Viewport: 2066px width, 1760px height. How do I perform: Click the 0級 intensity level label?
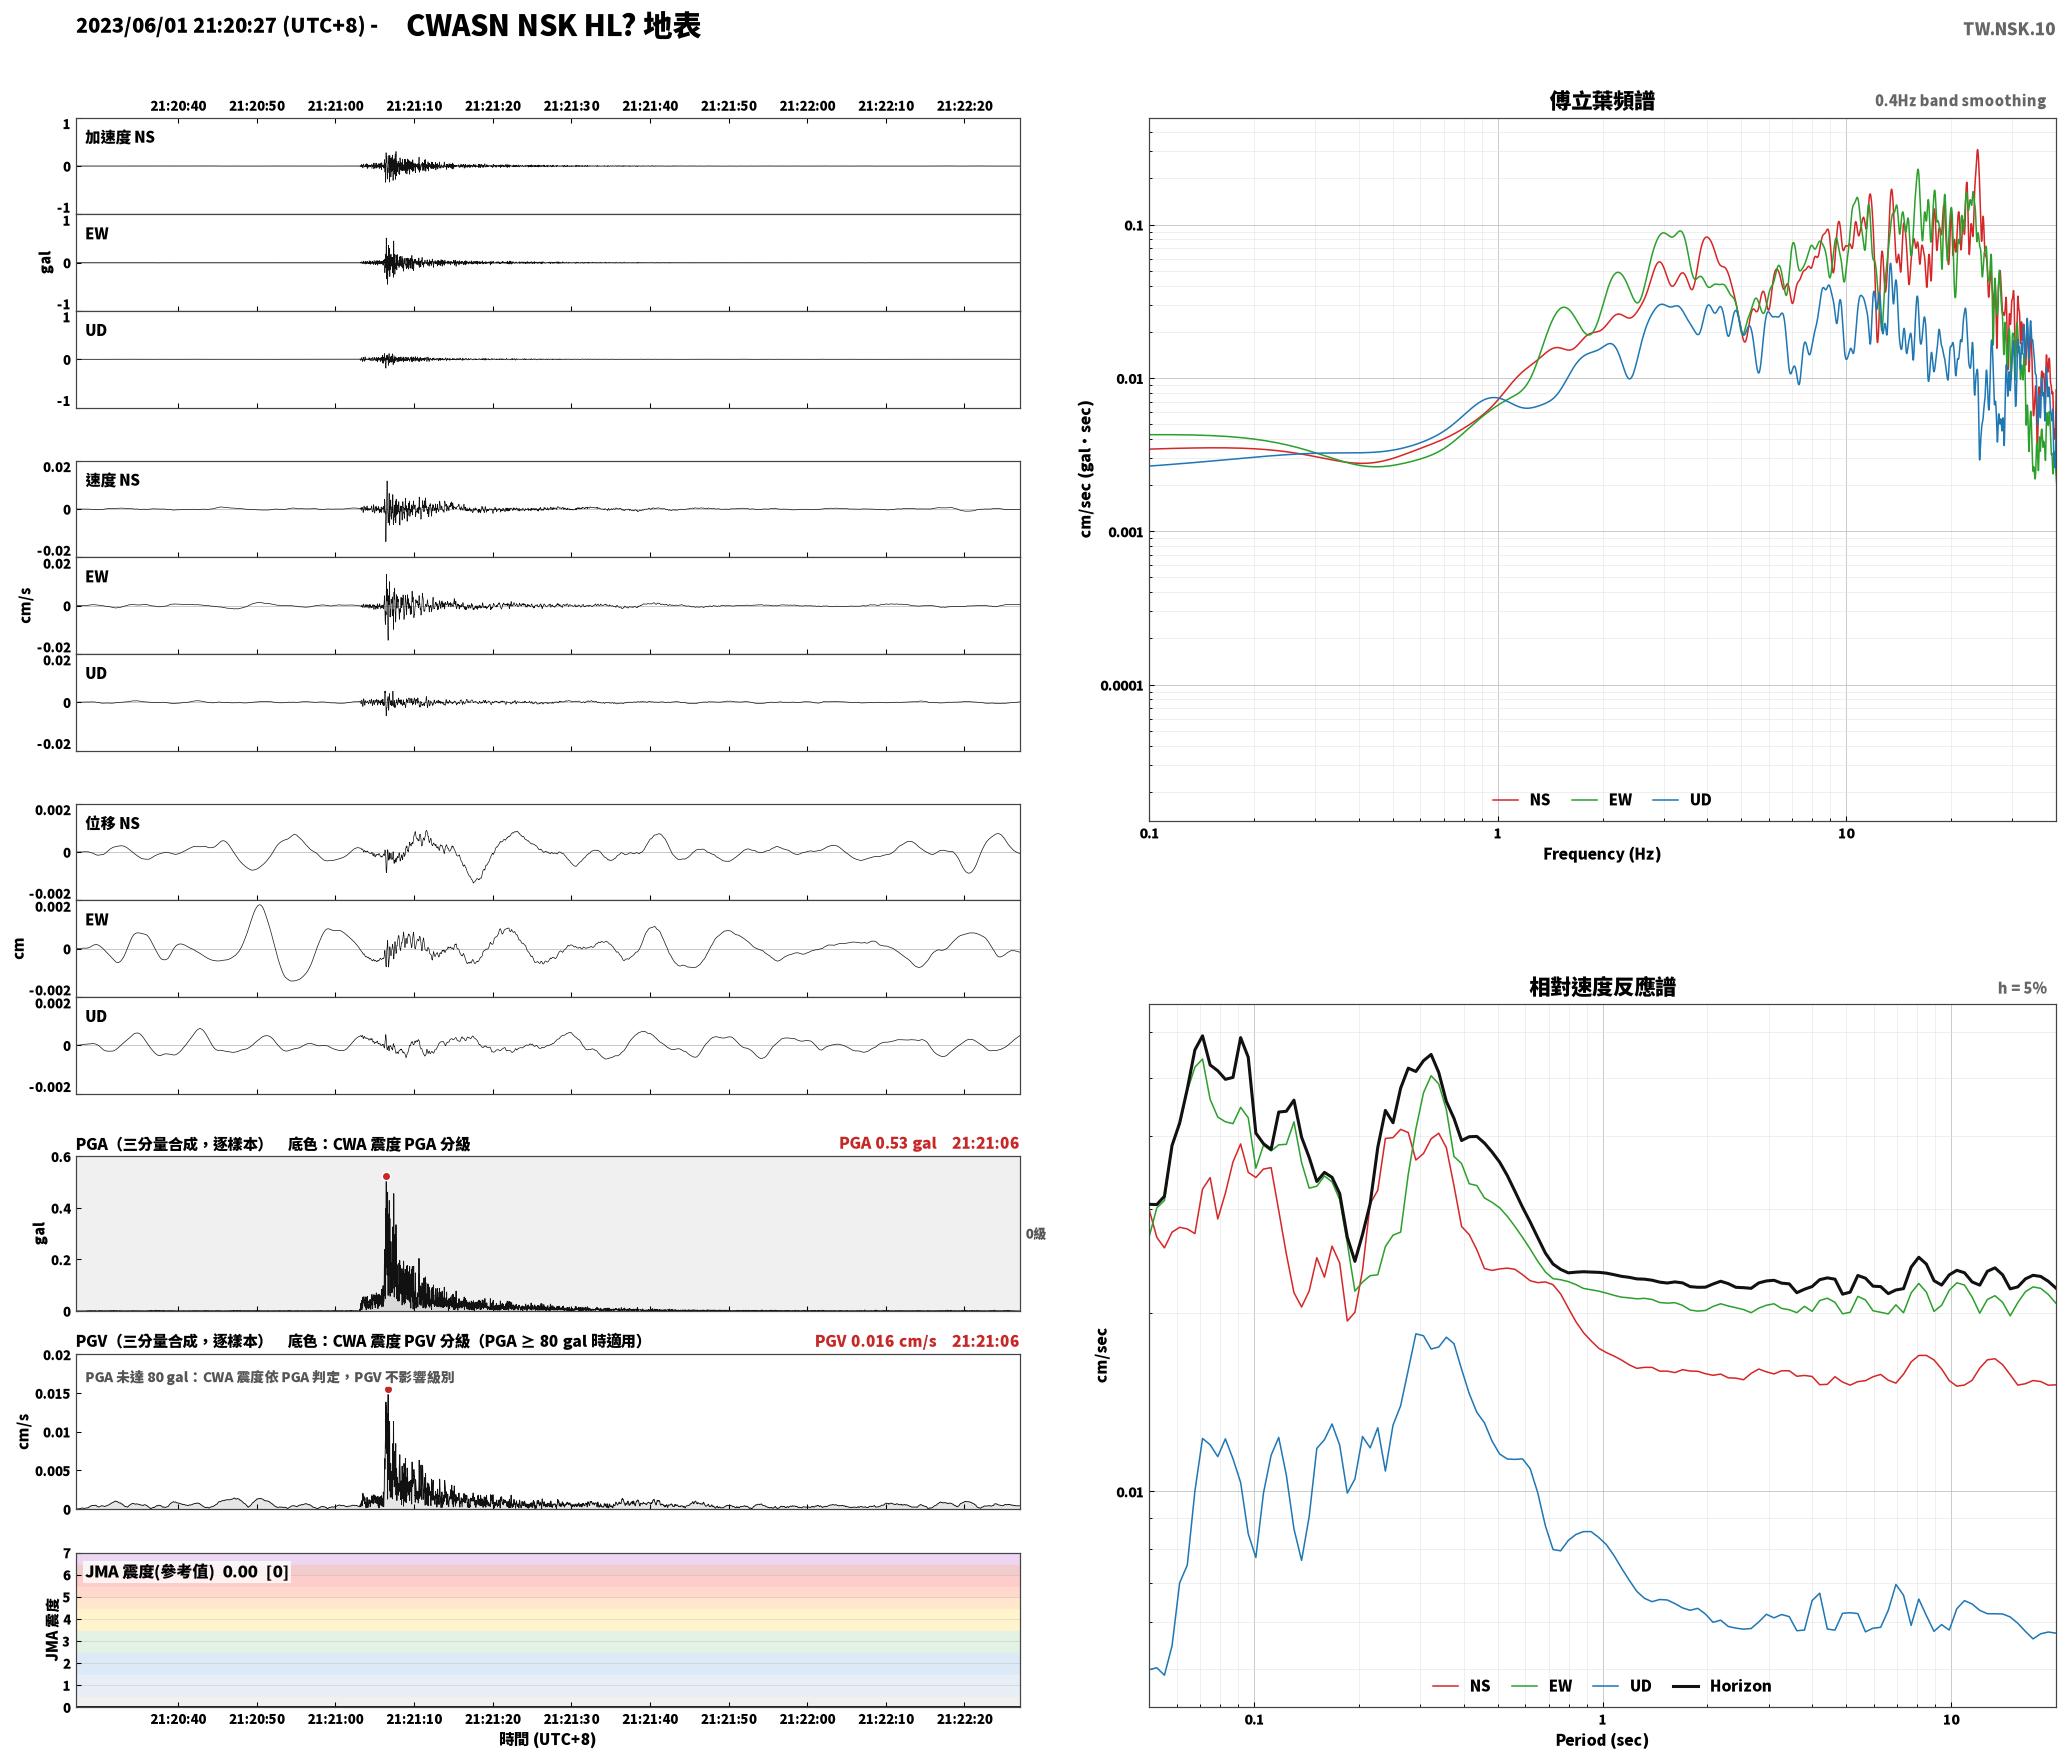pos(1035,1233)
